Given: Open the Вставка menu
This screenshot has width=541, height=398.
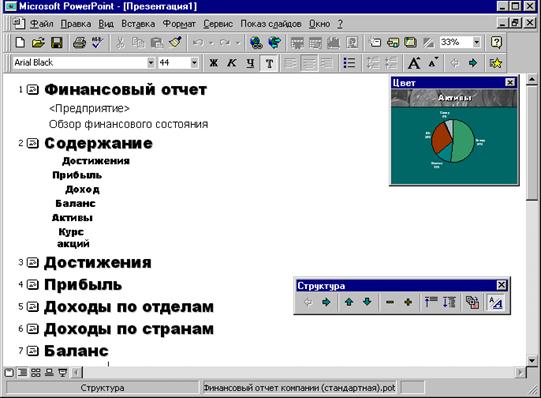Looking at the screenshot, I should [138, 24].
